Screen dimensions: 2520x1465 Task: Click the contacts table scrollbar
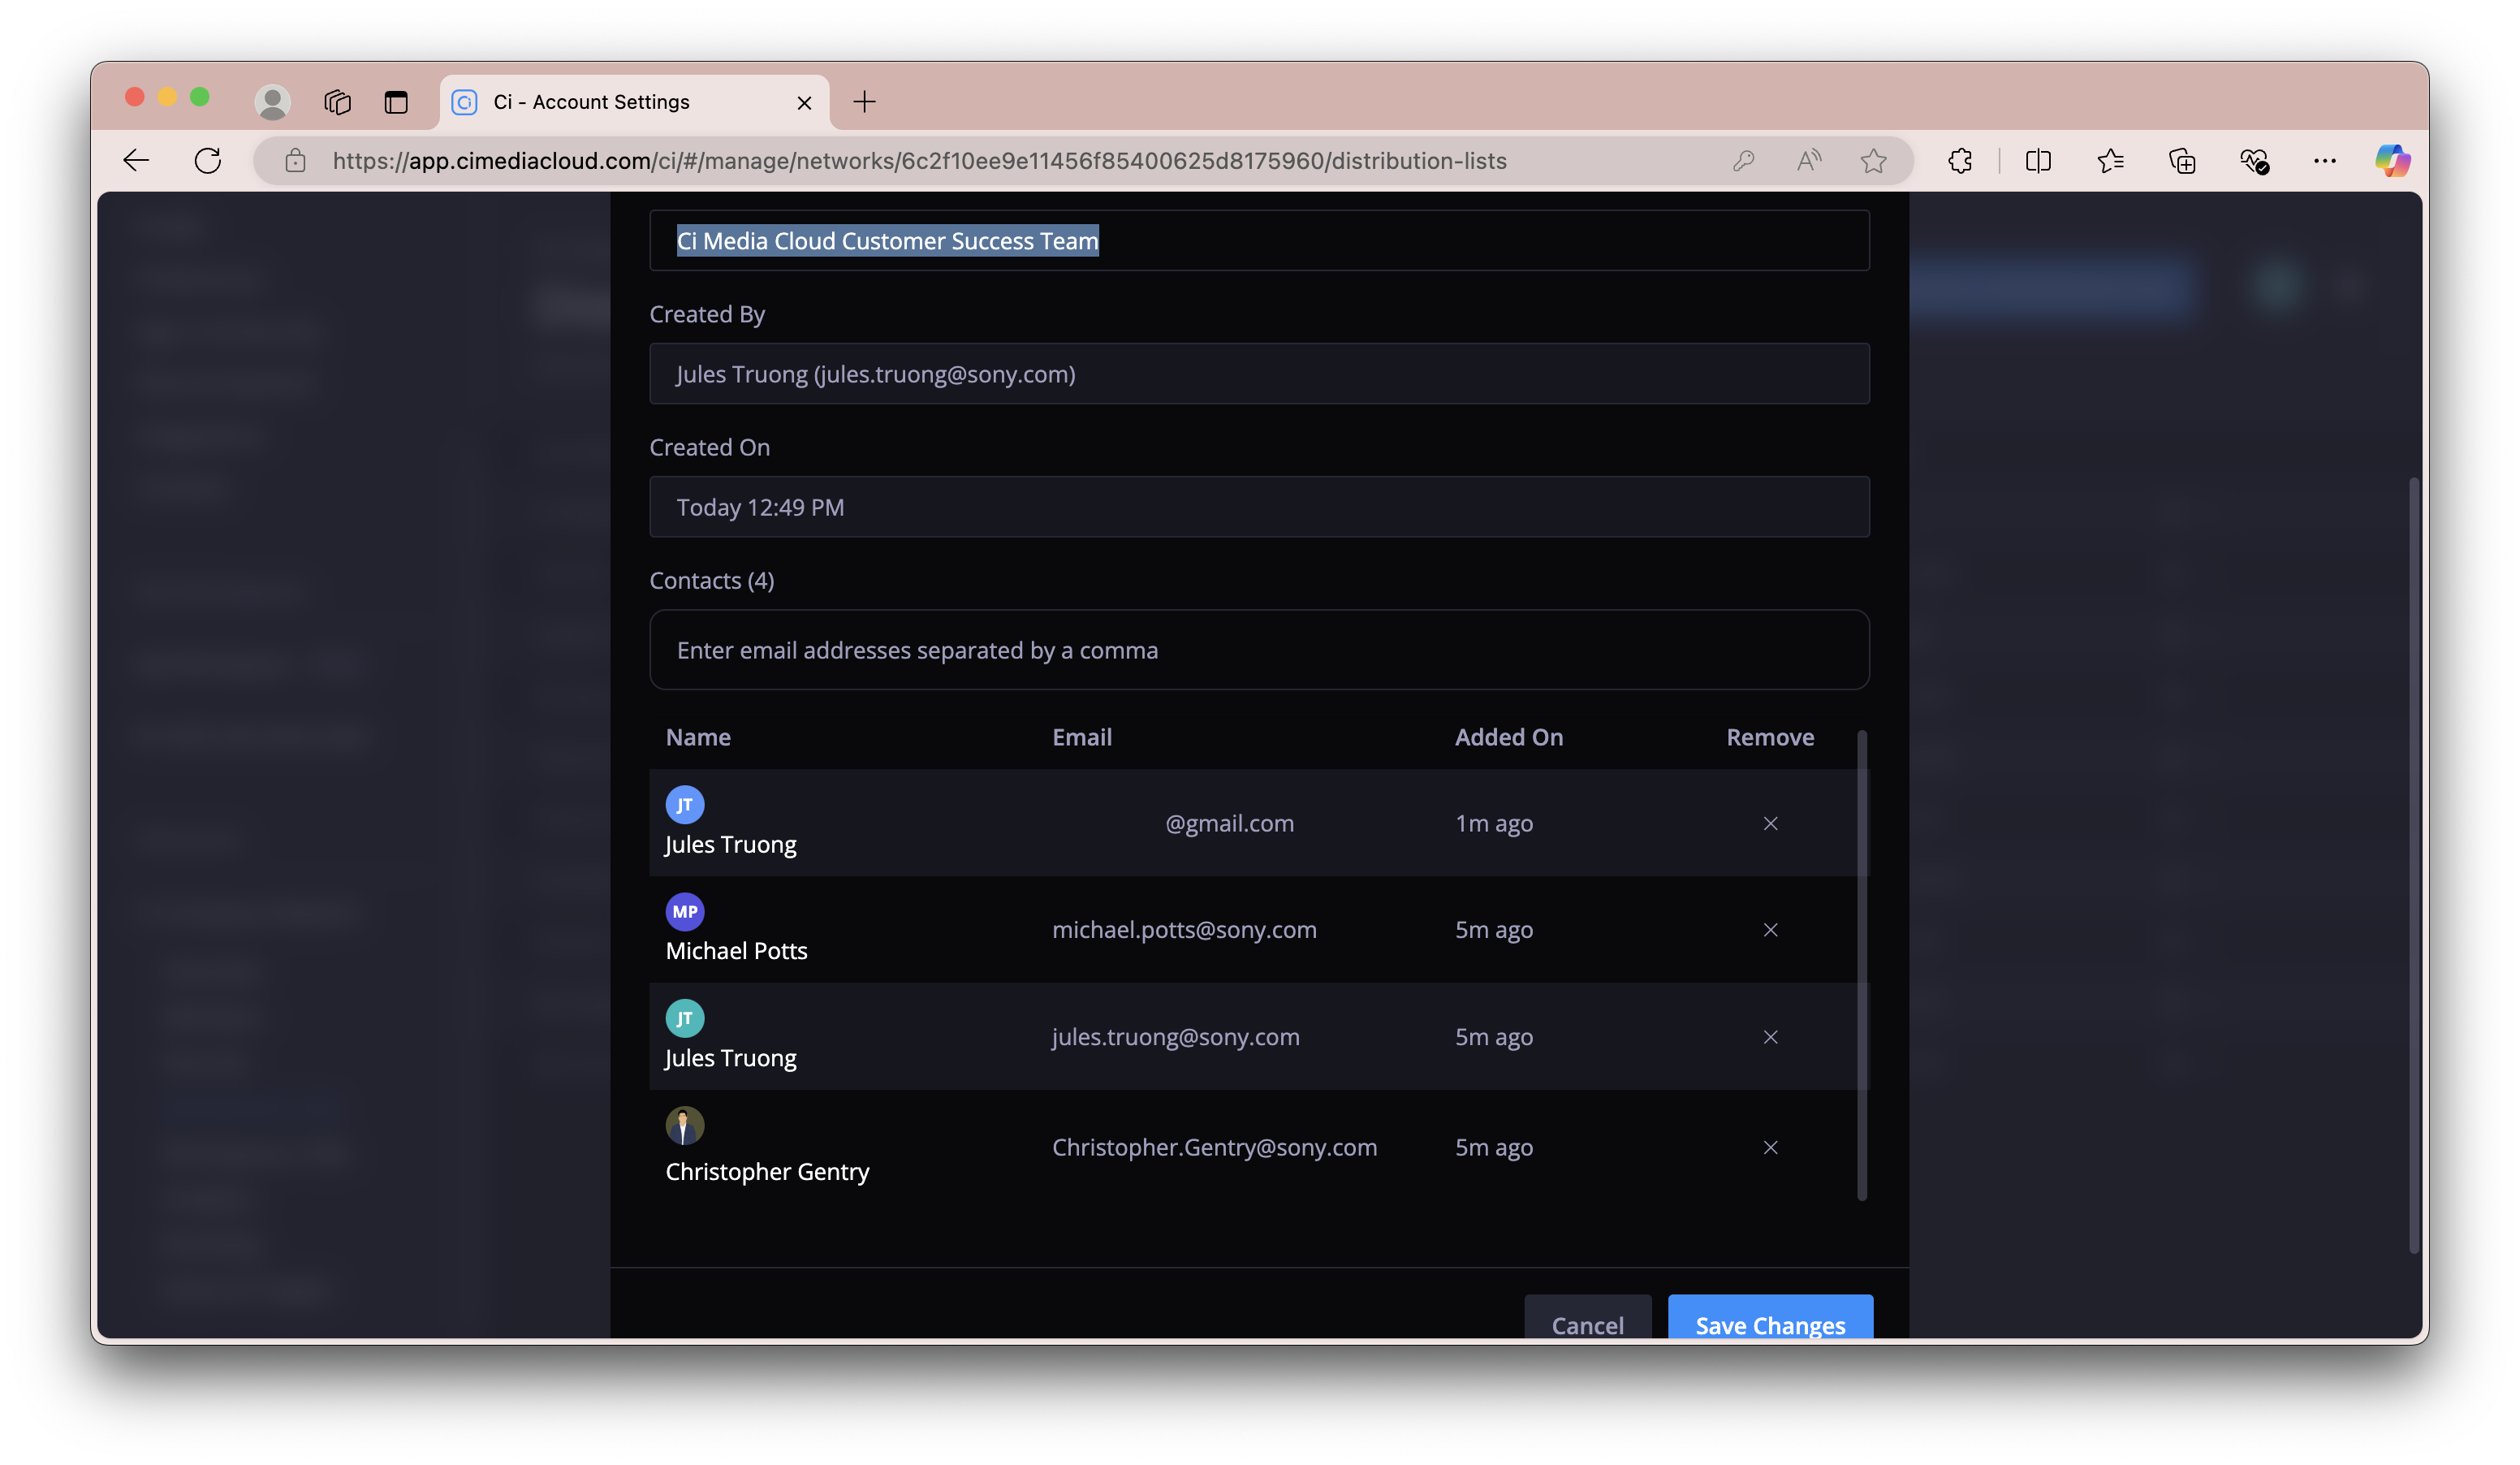1862,965
